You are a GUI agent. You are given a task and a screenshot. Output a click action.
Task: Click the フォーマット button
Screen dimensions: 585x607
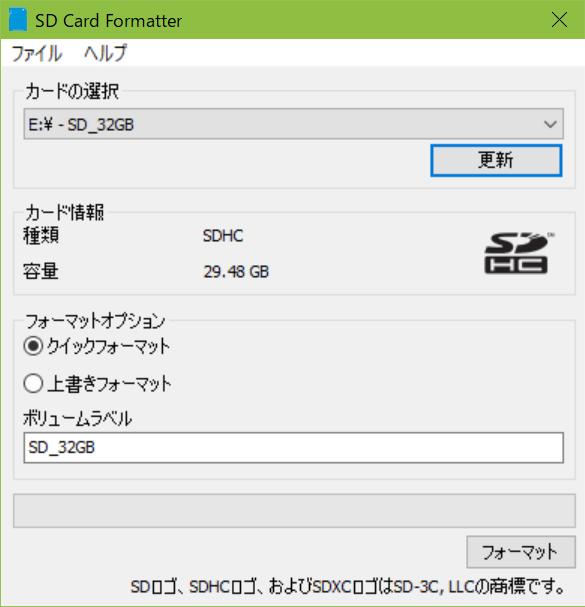click(x=521, y=552)
